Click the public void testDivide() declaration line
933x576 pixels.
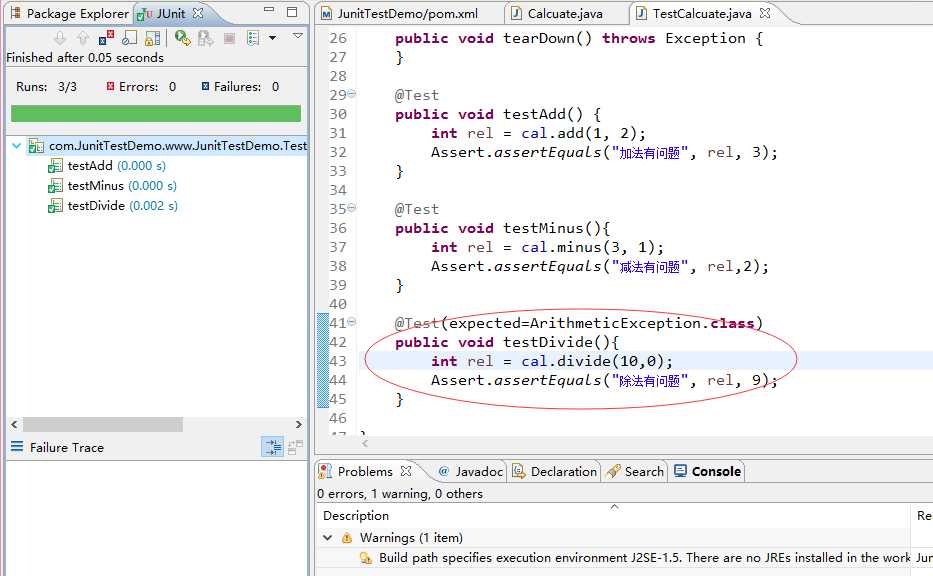tap(507, 342)
